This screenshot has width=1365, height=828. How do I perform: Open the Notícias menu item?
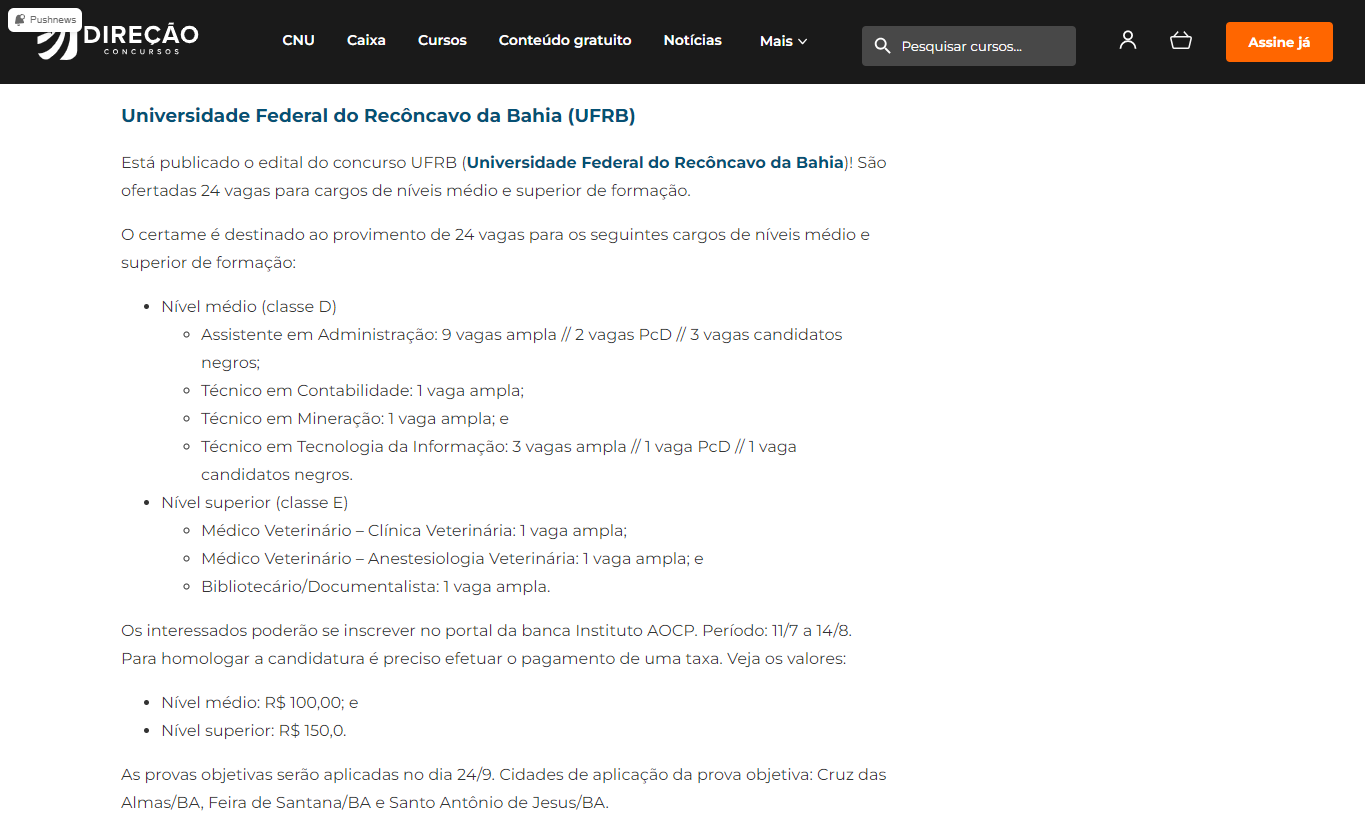pos(692,40)
